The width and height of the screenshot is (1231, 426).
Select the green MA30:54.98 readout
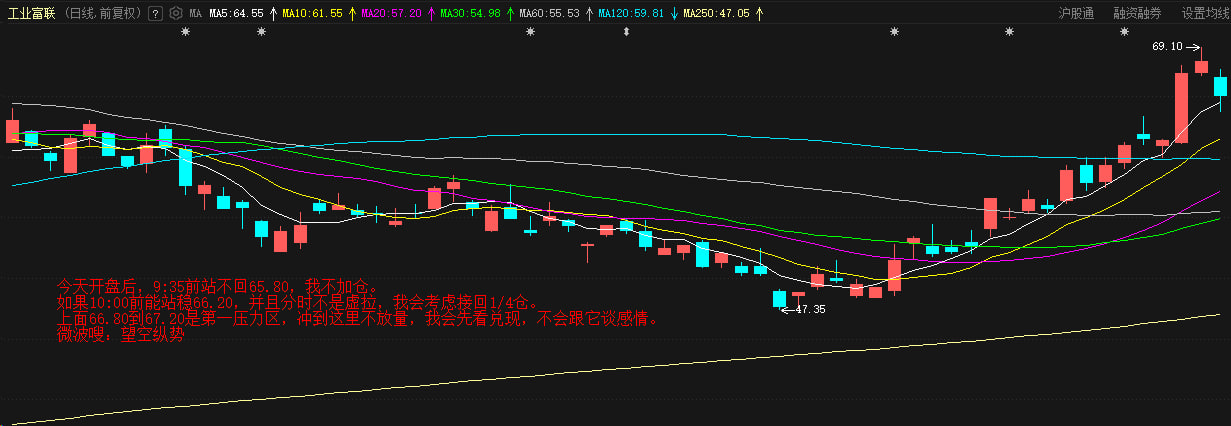pyautogui.click(x=470, y=14)
